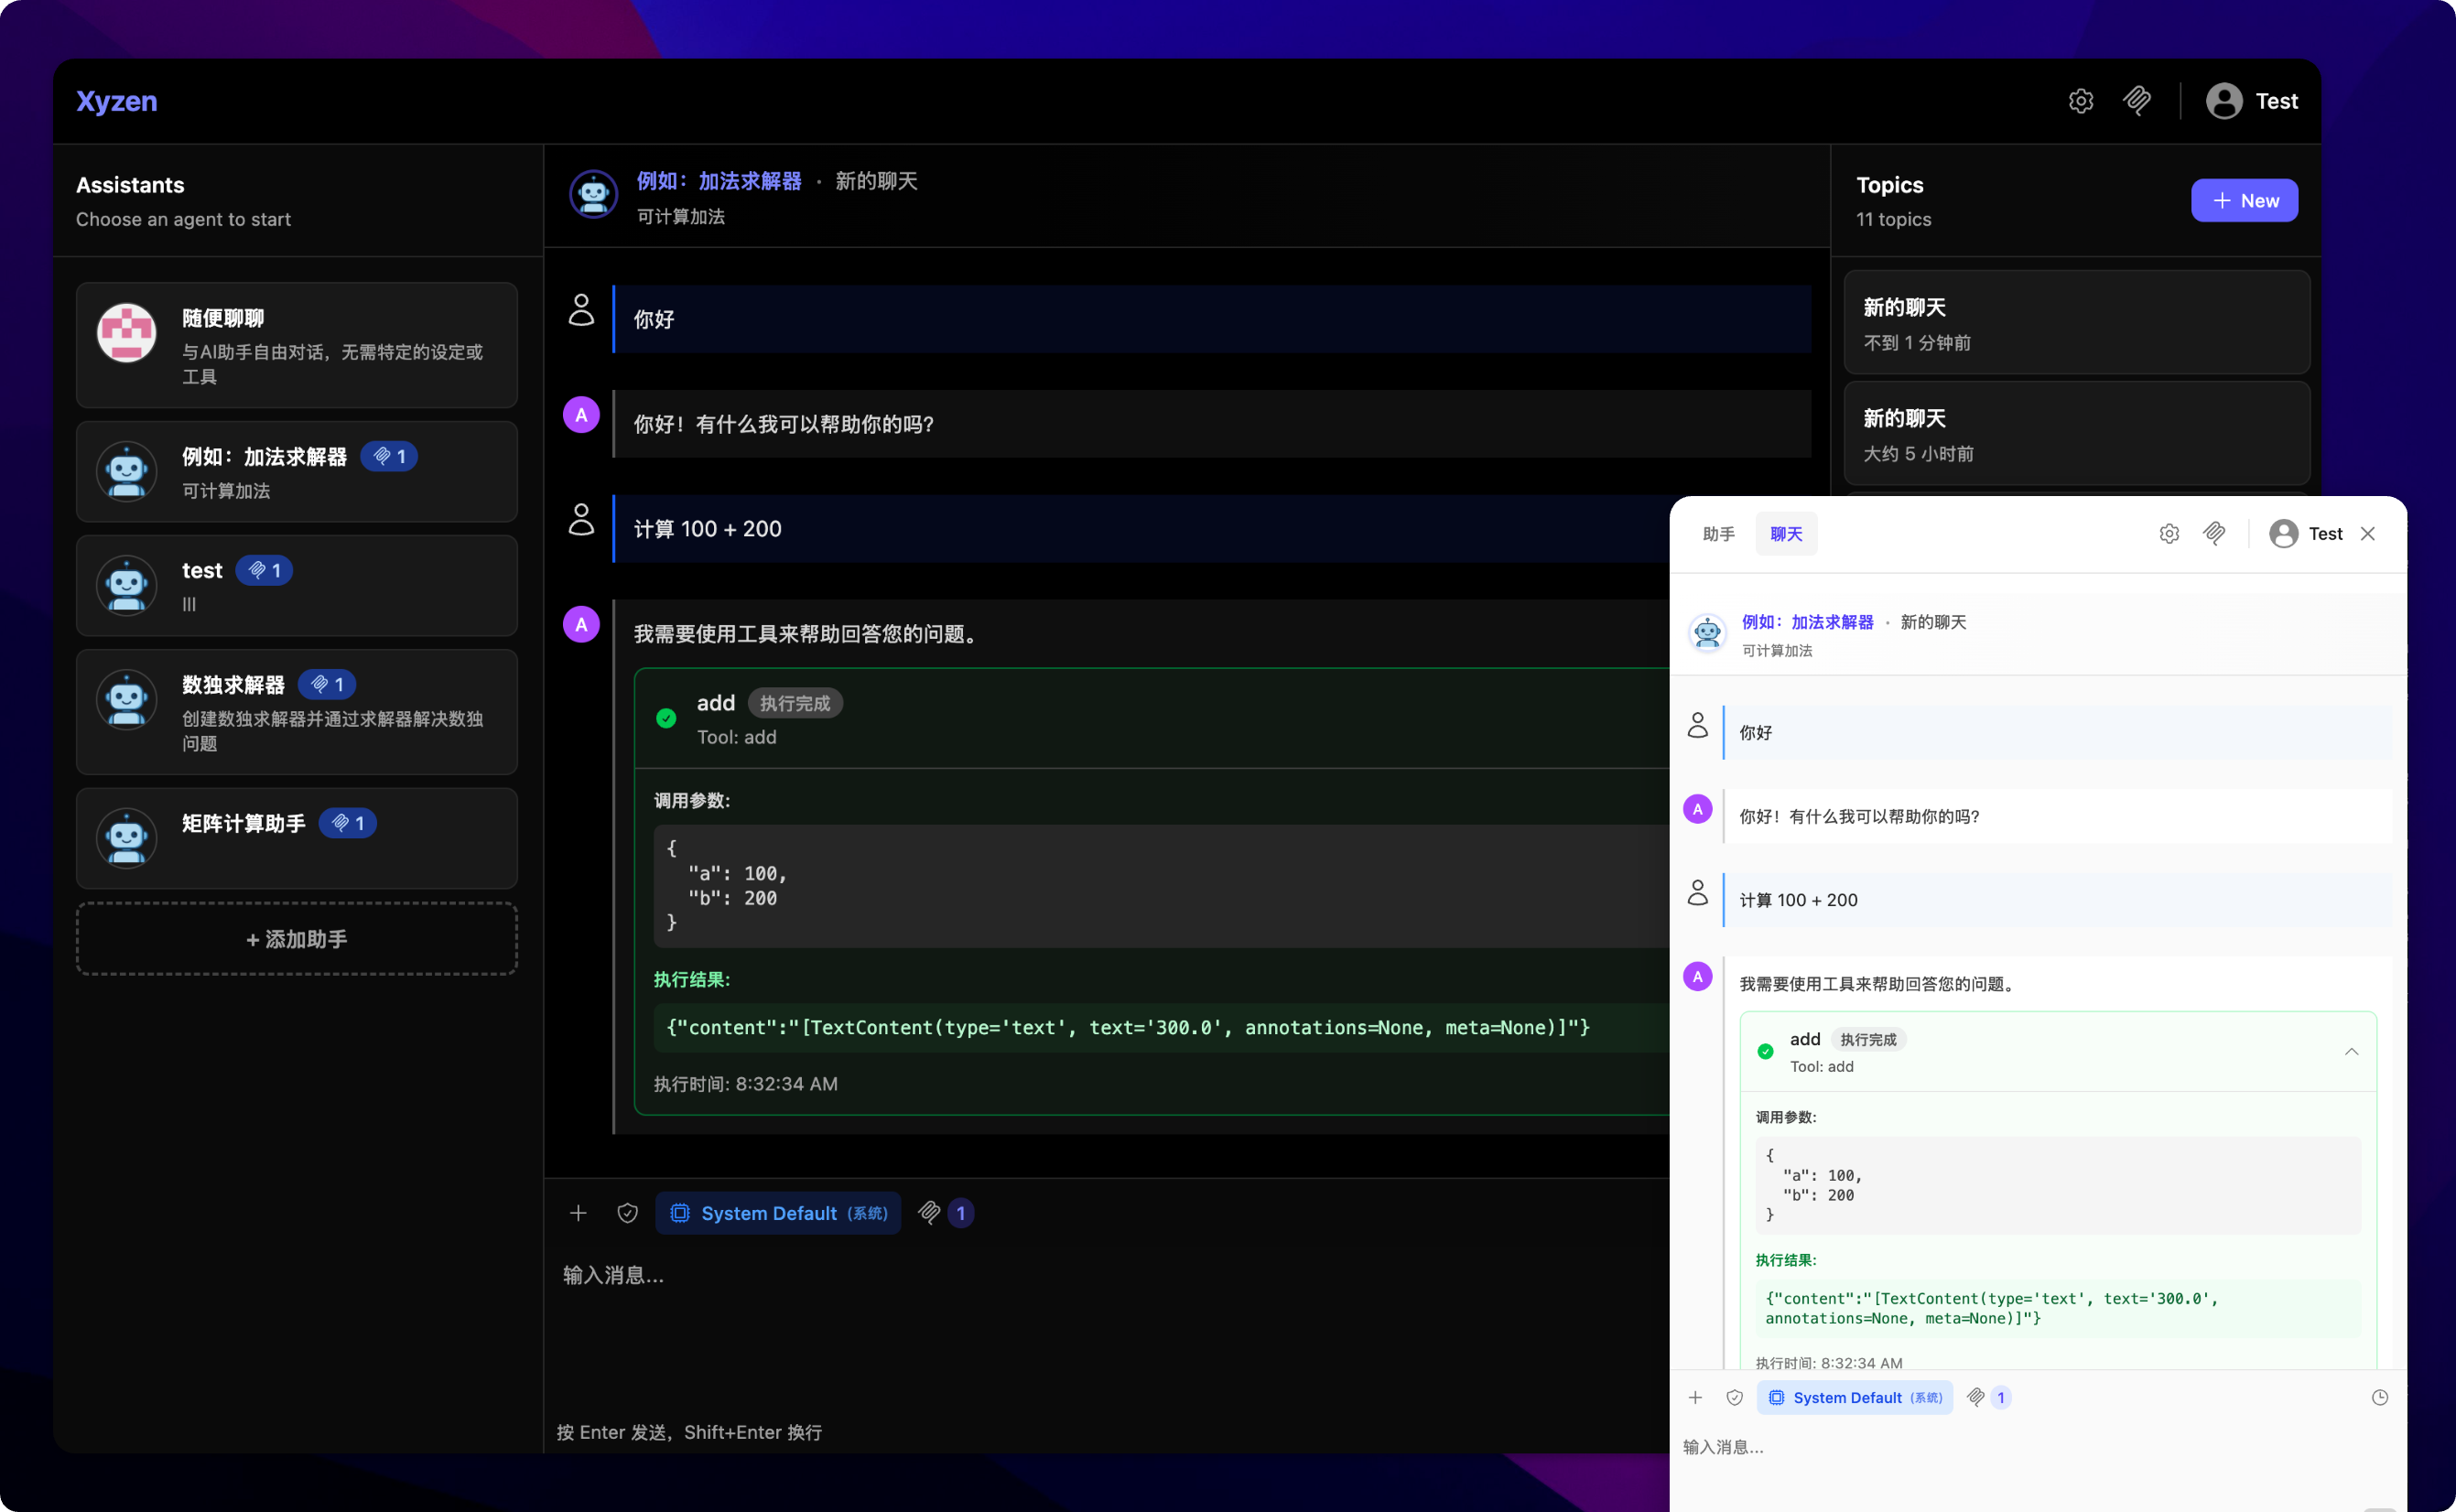Open System Default model selector in popup
Viewport: 2456px width, 1512px height.
click(1855, 1397)
